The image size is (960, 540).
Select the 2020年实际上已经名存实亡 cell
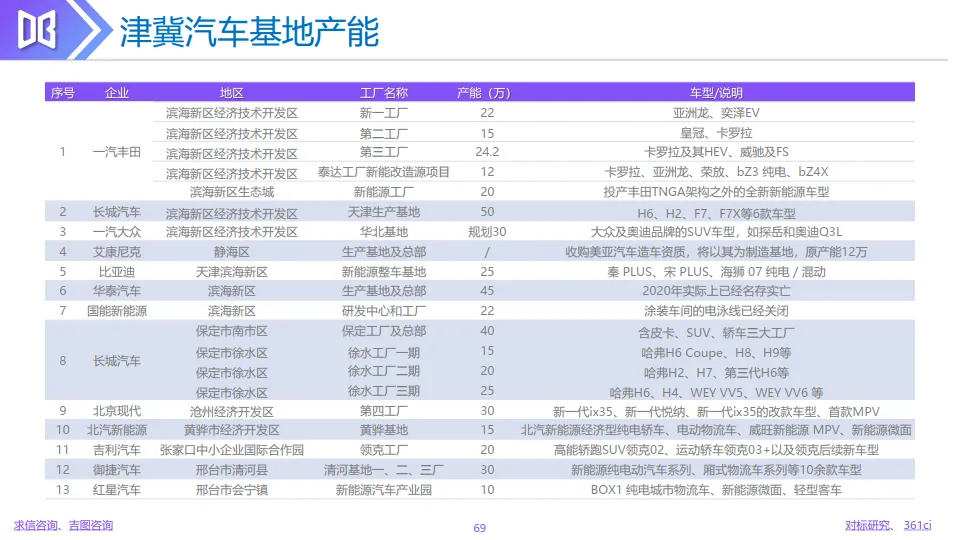tap(716, 291)
